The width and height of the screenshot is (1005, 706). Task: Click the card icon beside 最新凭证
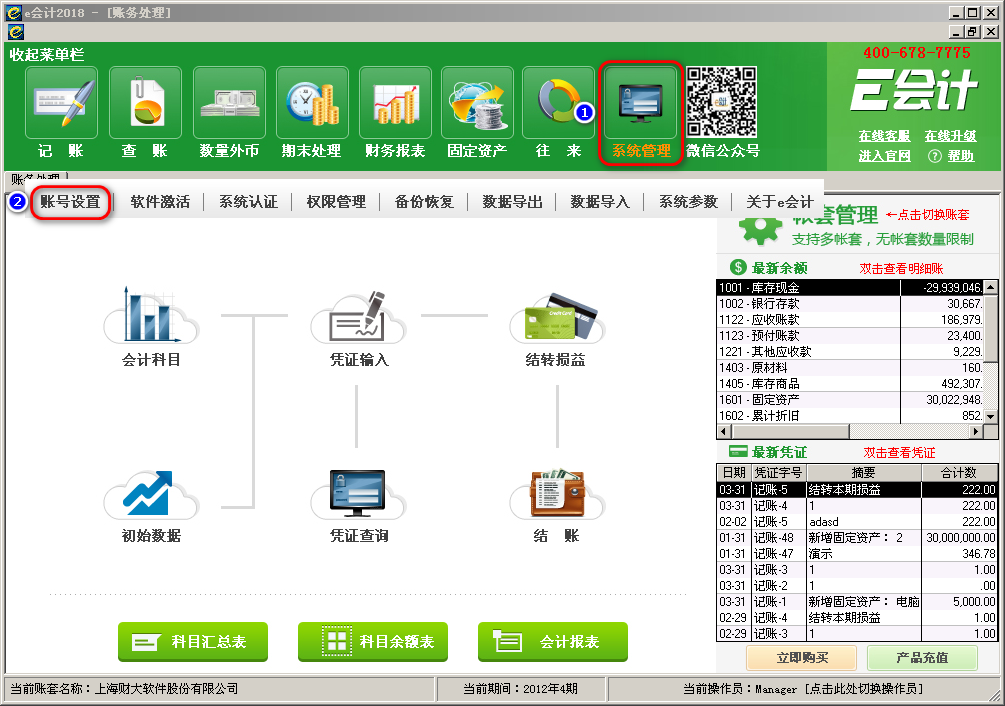(x=738, y=451)
